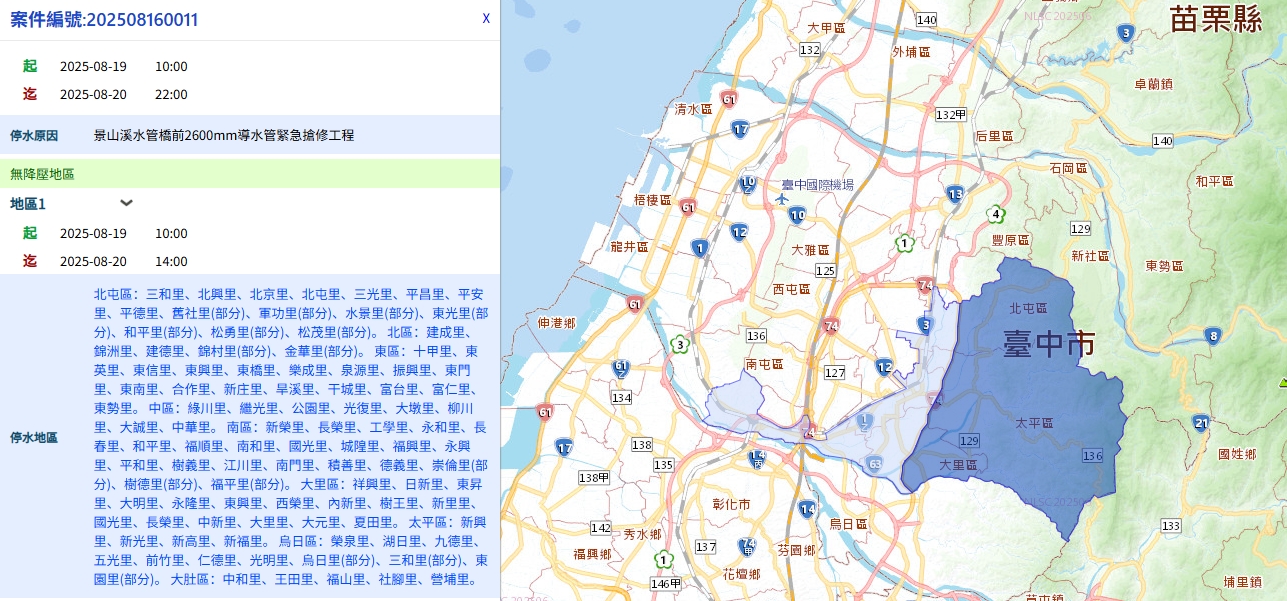Click the 案件編號:202508160011 title

pyautogui.click(x=104, y=19)
